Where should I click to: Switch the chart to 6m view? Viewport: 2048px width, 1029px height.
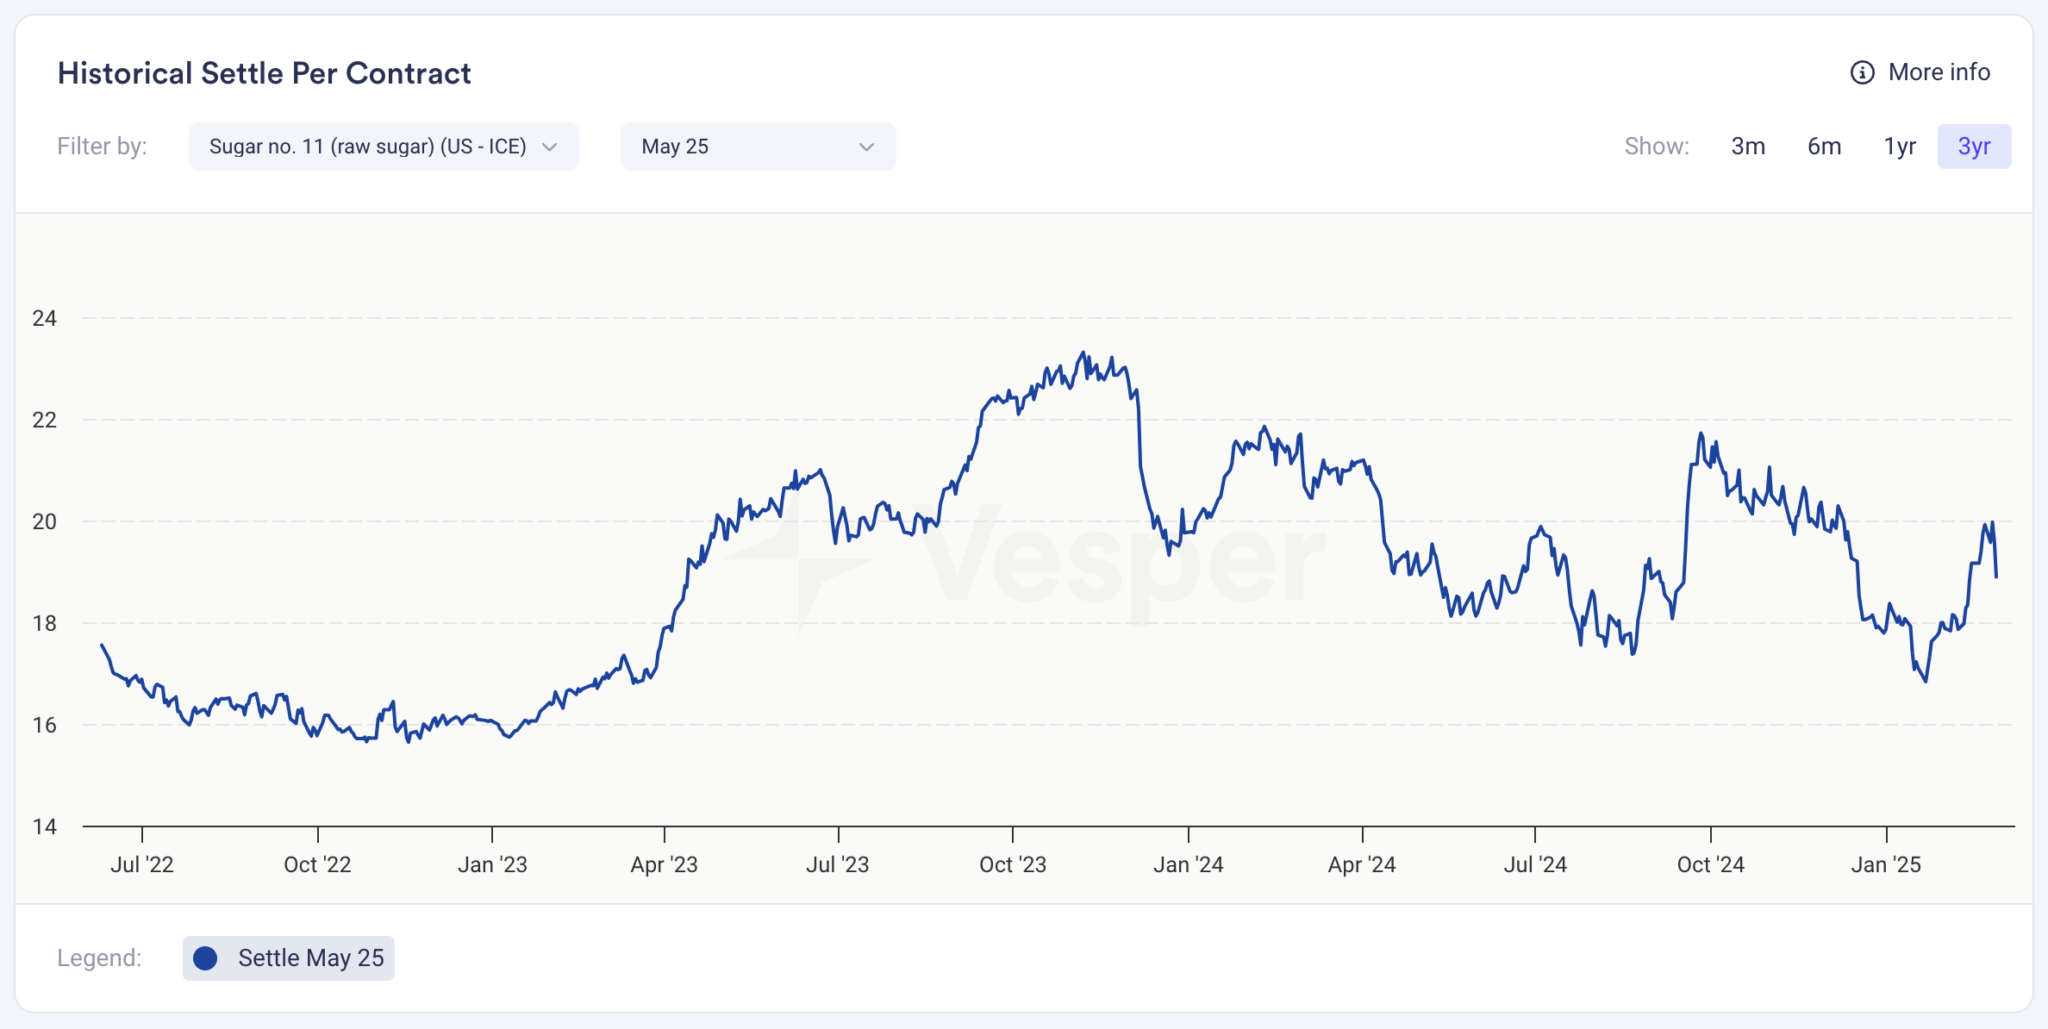pyautogui.click(x=1824, y=146)
